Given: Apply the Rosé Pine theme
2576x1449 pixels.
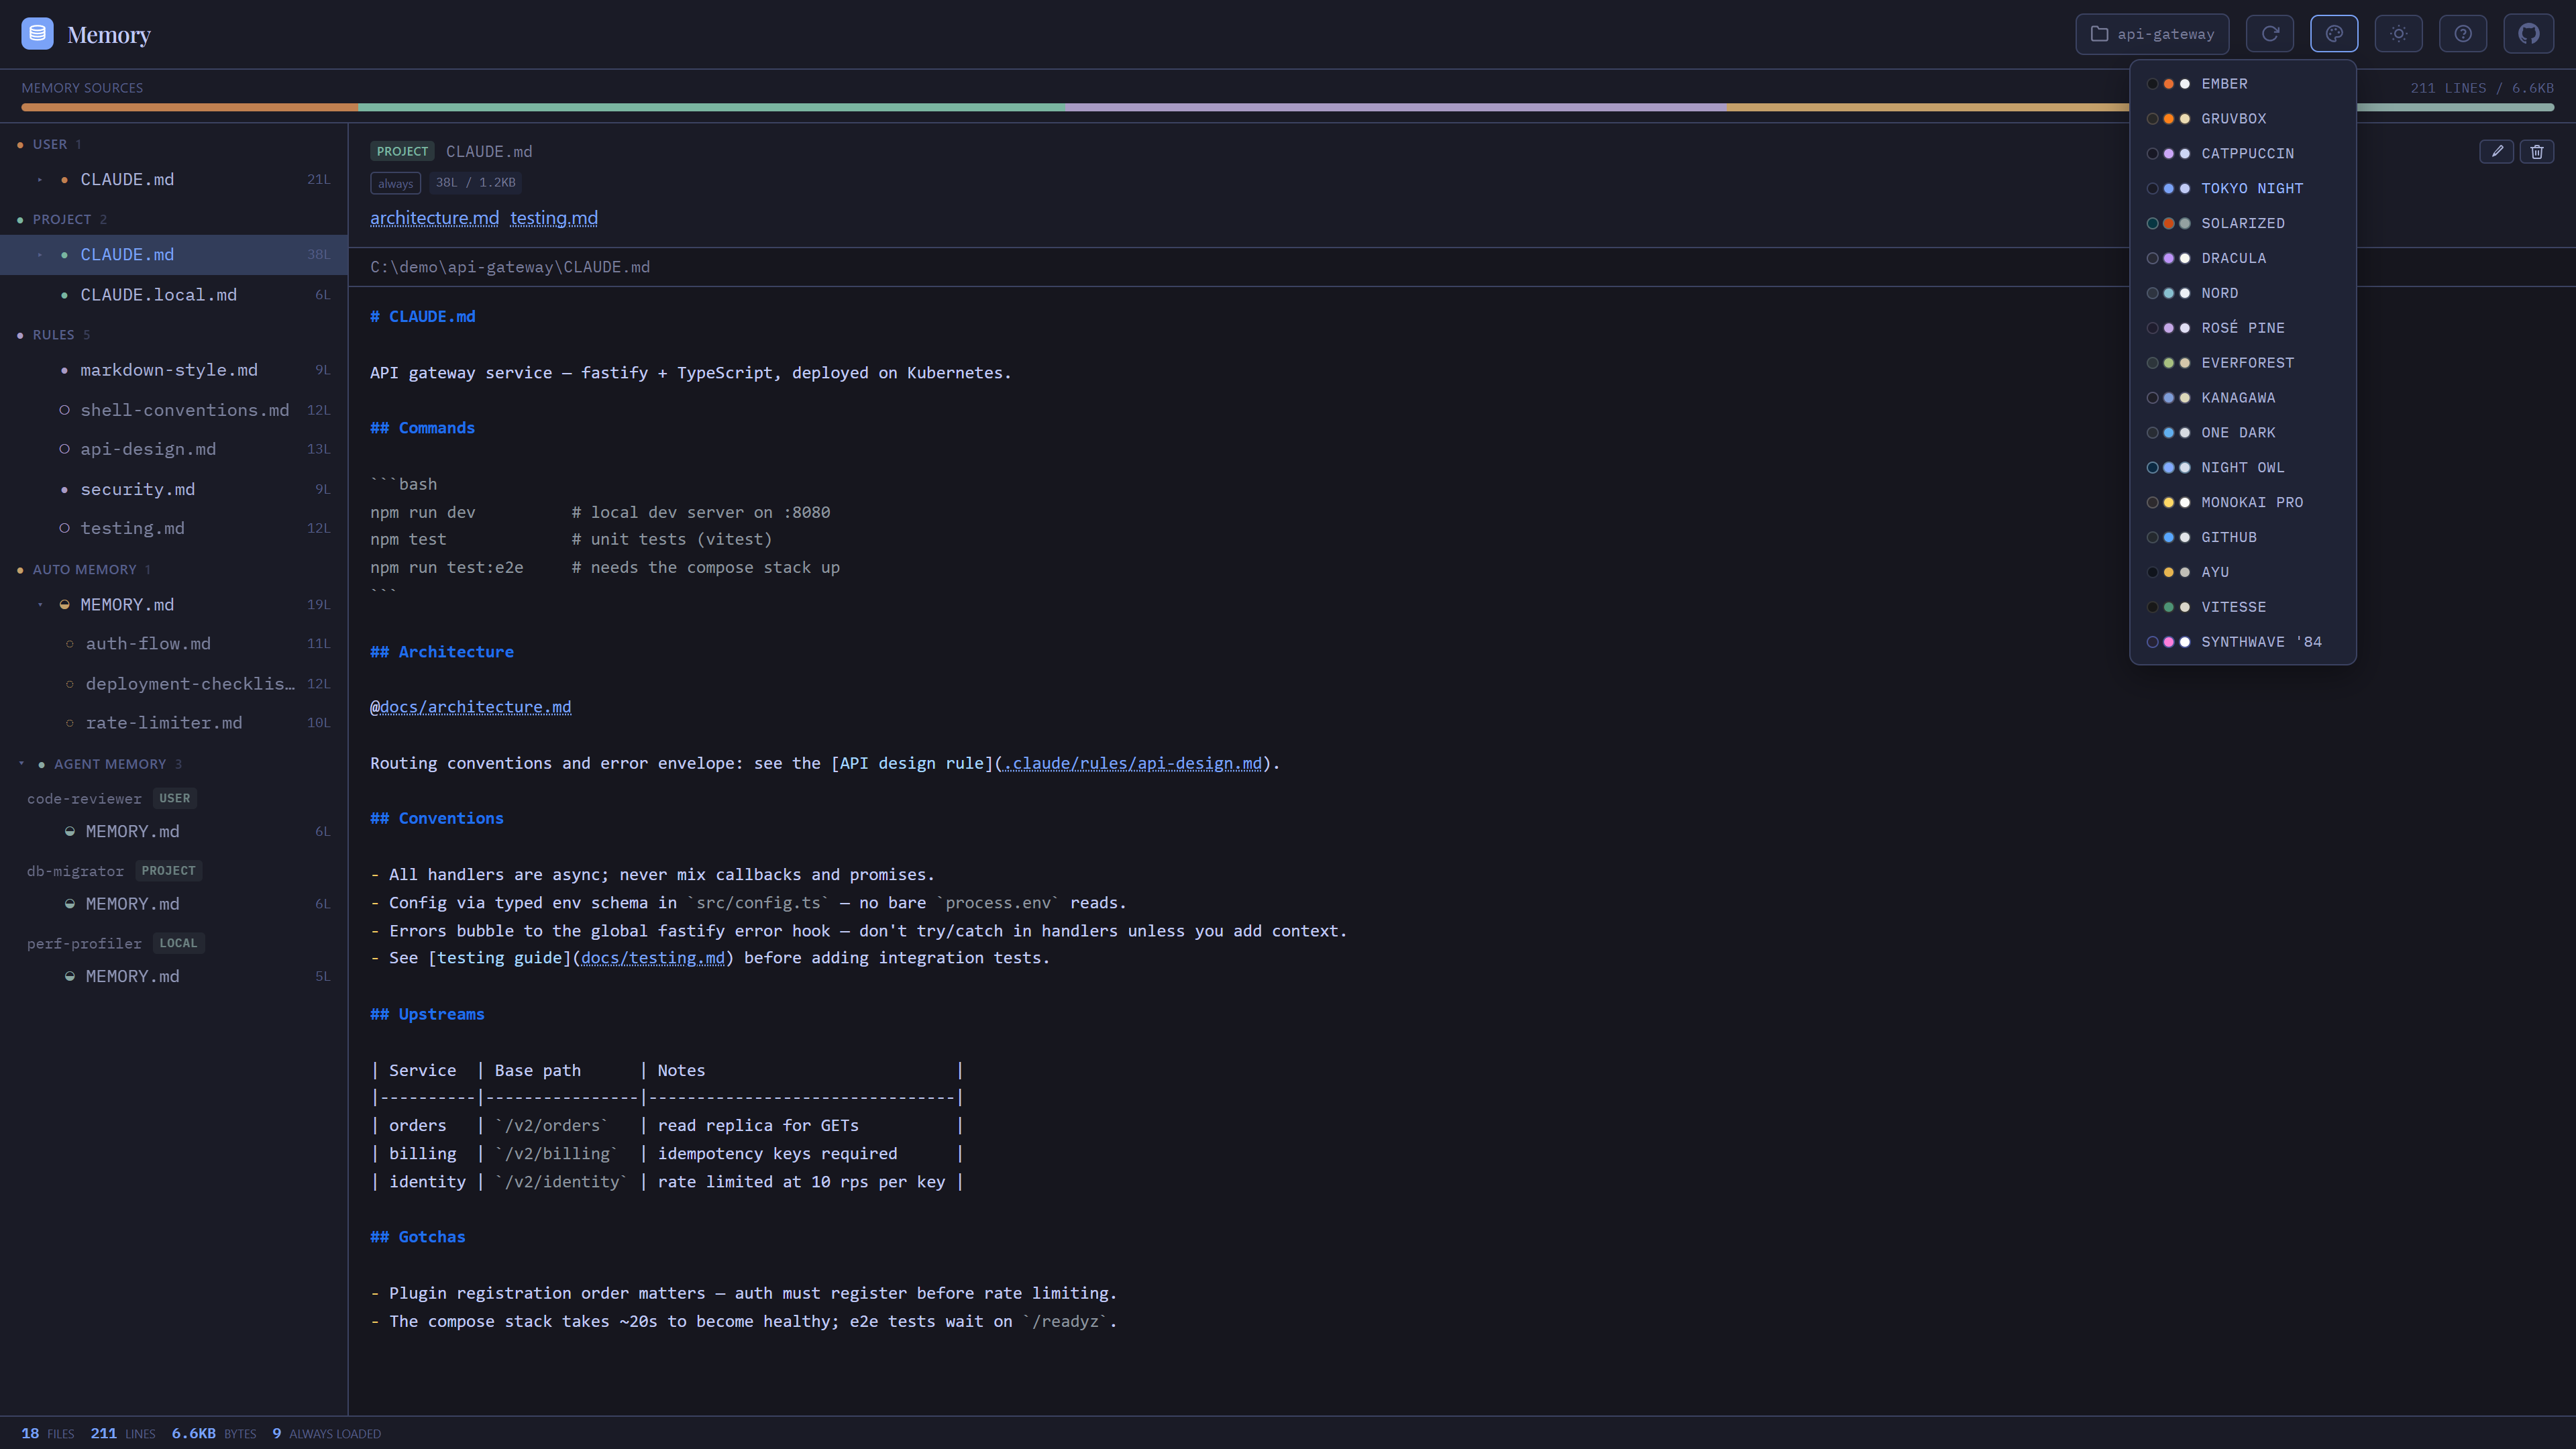Looking at the screenshot, I should point(2243,328).
